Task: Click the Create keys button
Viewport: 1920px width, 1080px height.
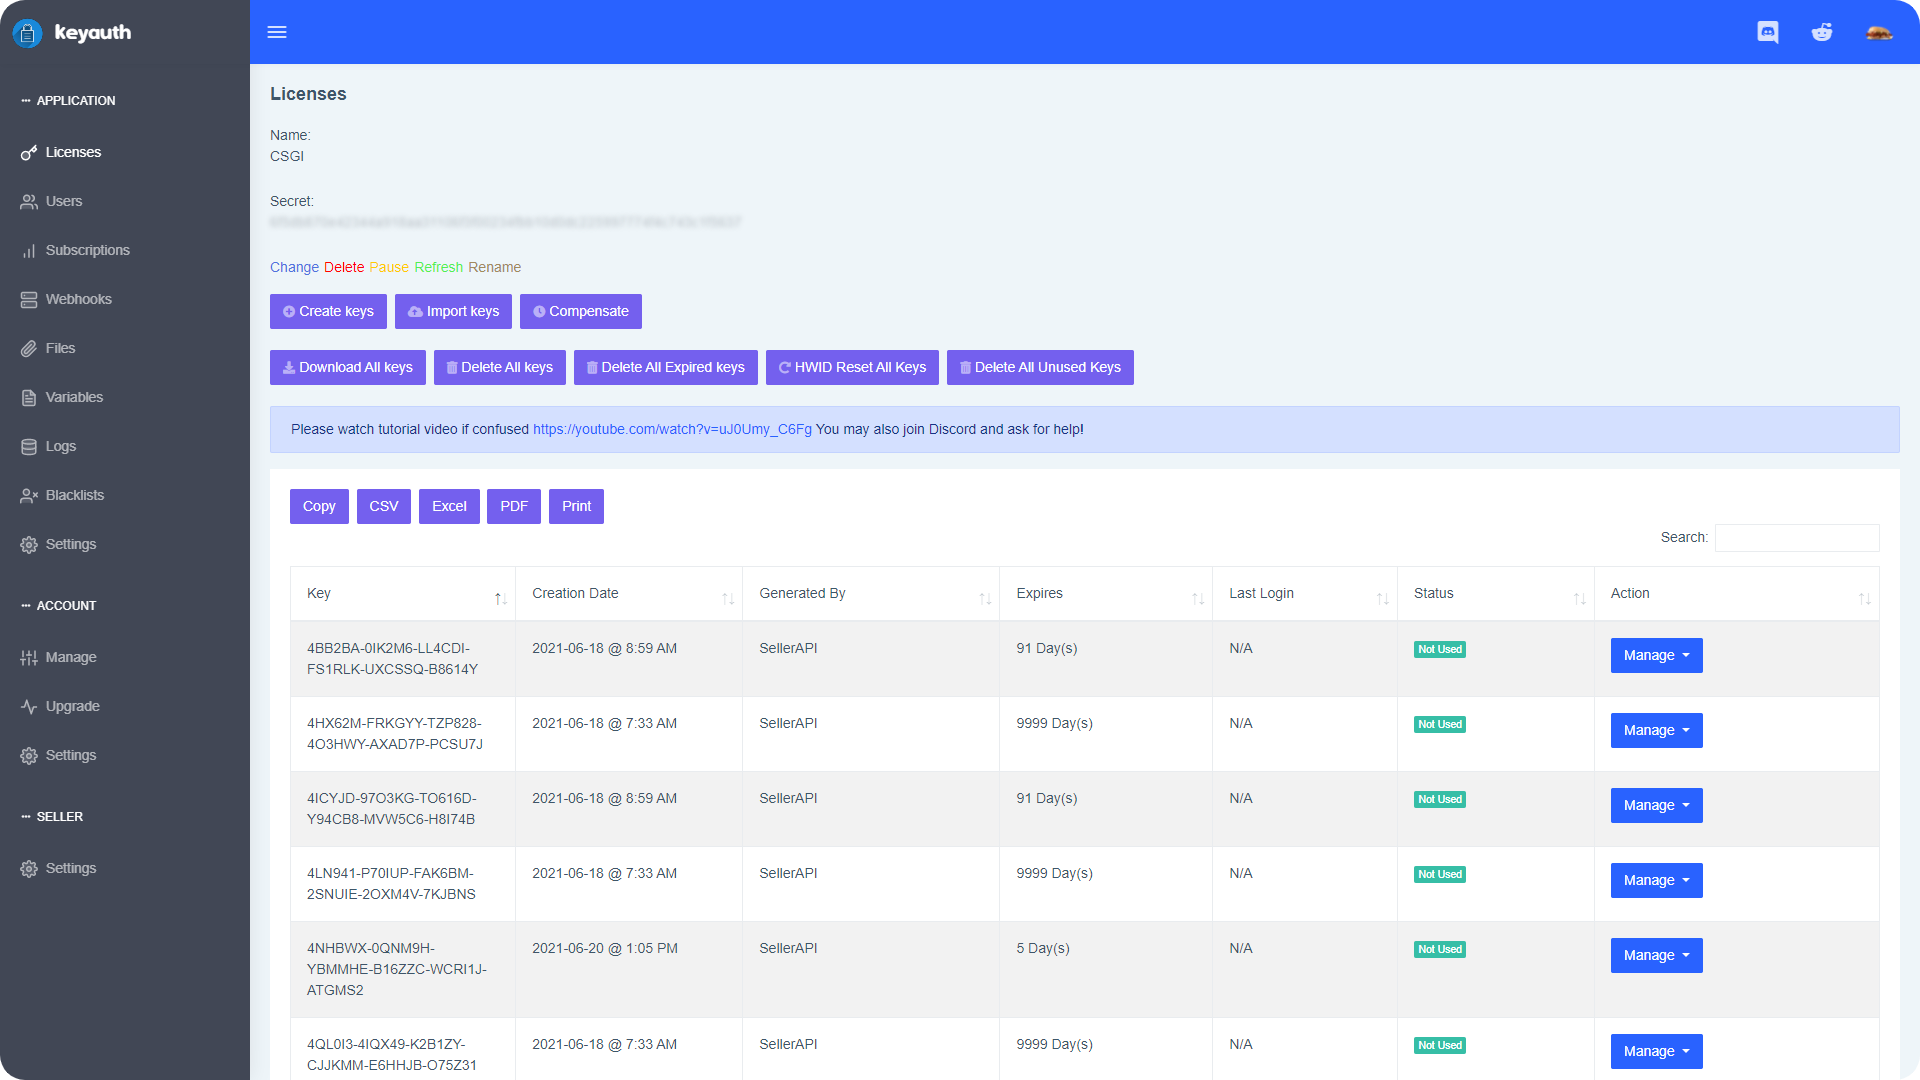Action: (328, 311)
